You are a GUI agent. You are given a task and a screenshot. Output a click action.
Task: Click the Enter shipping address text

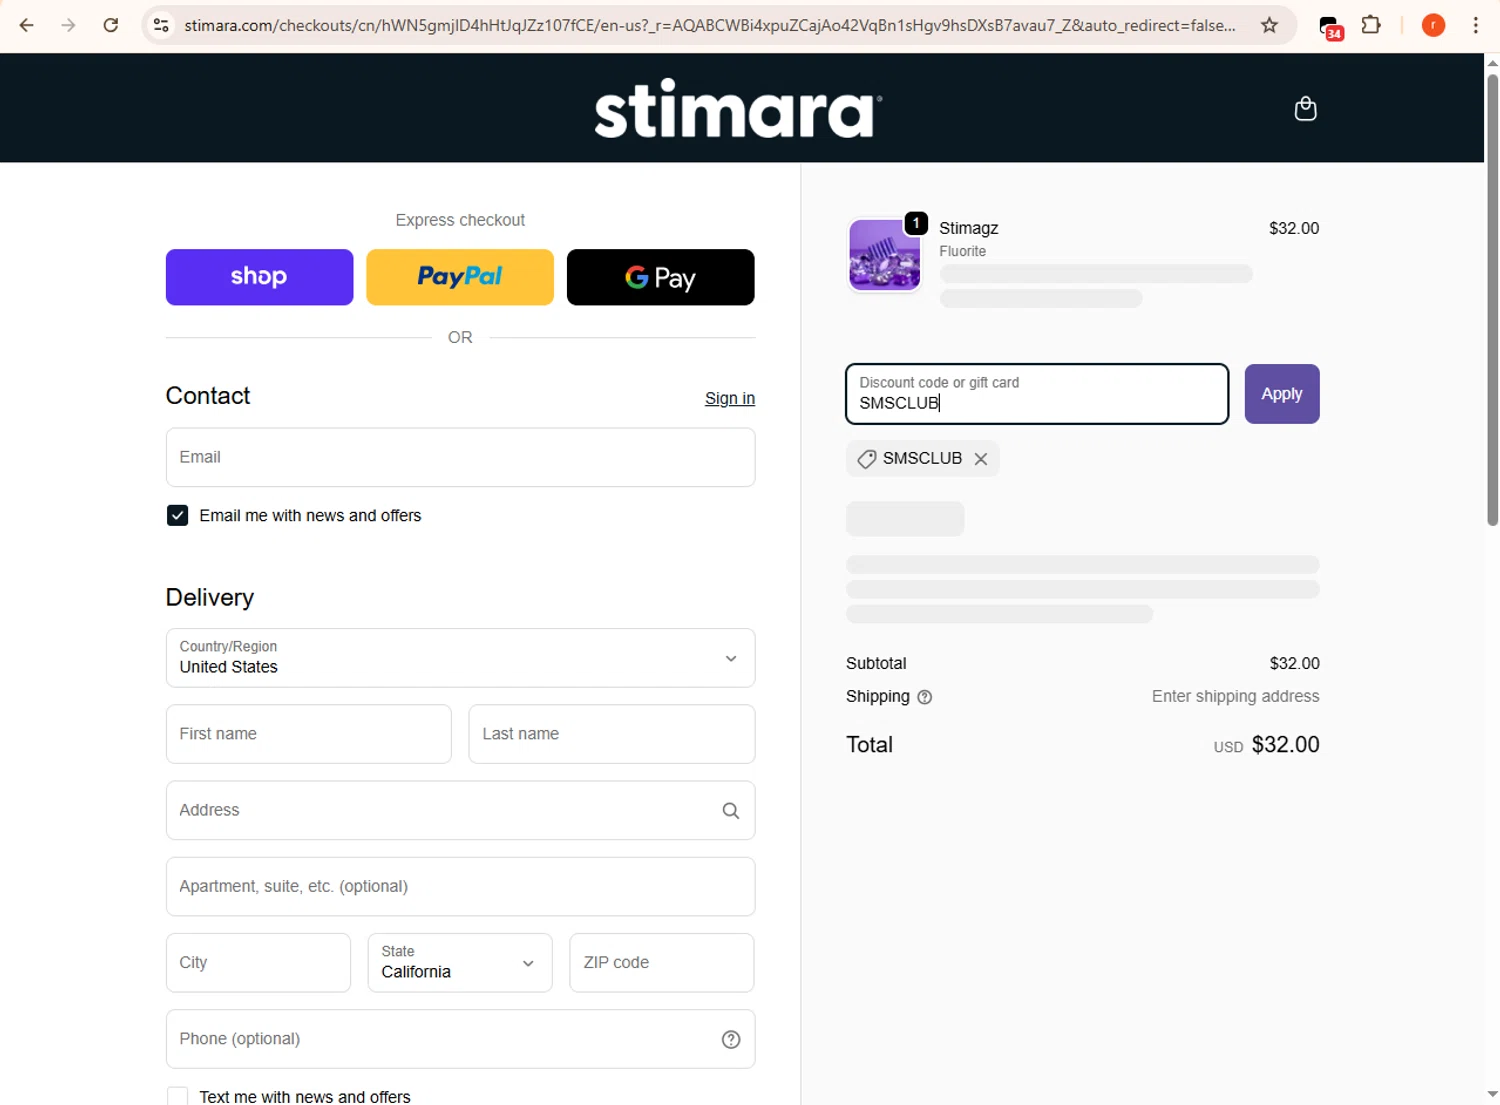1235,697
